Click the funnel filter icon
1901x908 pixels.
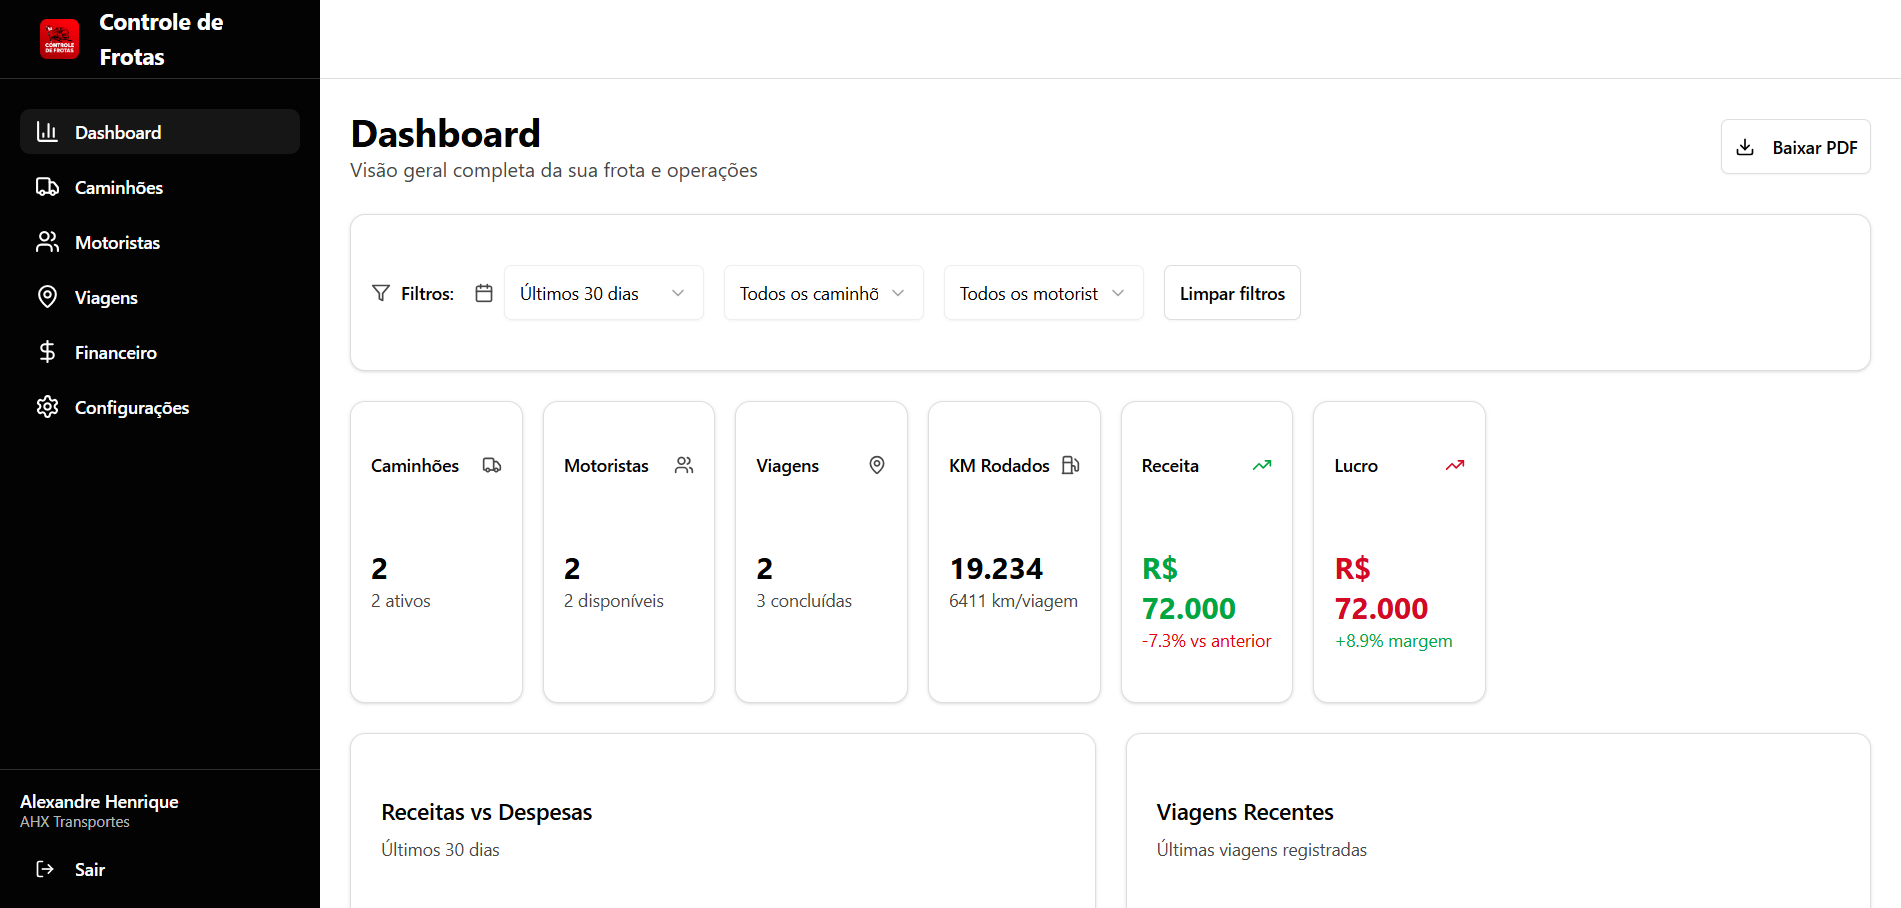[381, 293]
